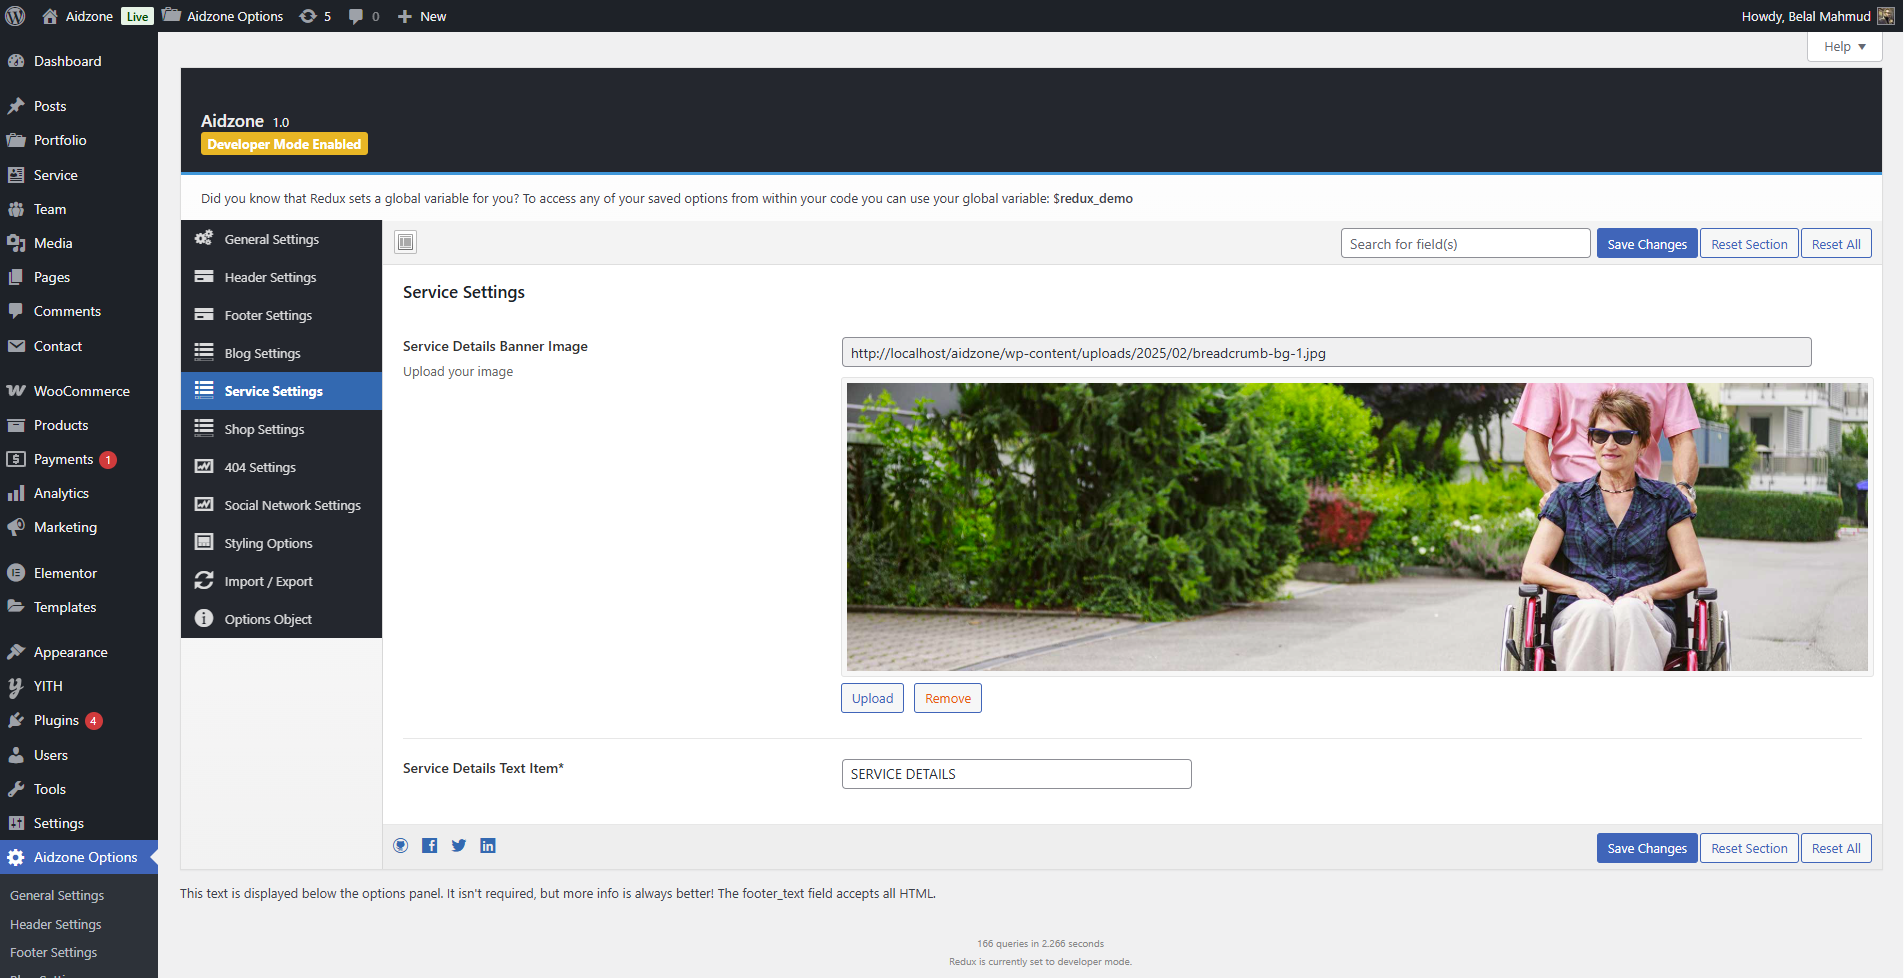Click the LinkedIn icon in footer
Screen dimensions: 1904x978
[488, 846]
